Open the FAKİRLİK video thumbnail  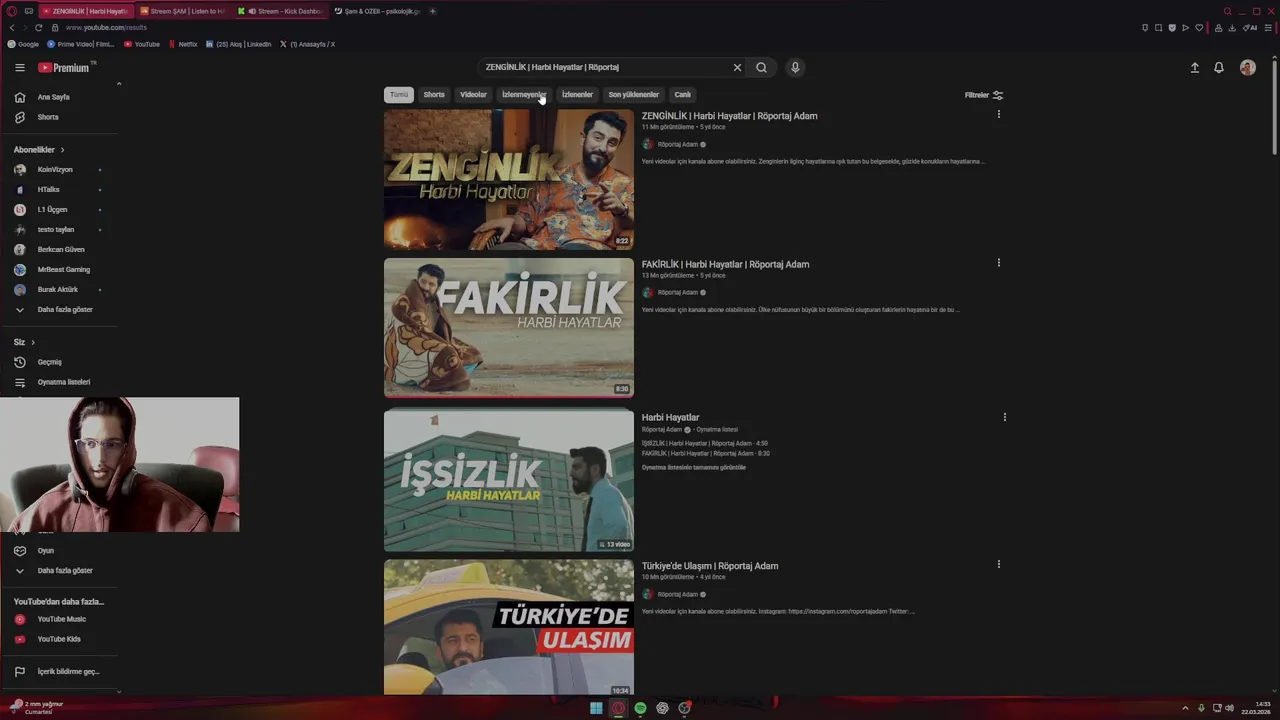pyautogui.click(x=509, y=328)
